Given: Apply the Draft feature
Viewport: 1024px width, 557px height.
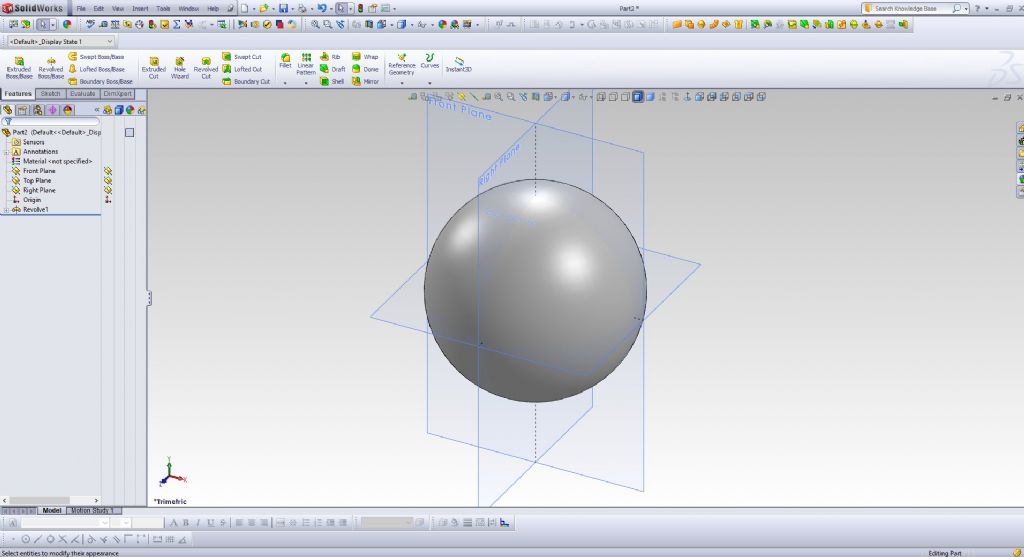Looking at the screenshot, I should pyautogui.click(x=332, y=69).
